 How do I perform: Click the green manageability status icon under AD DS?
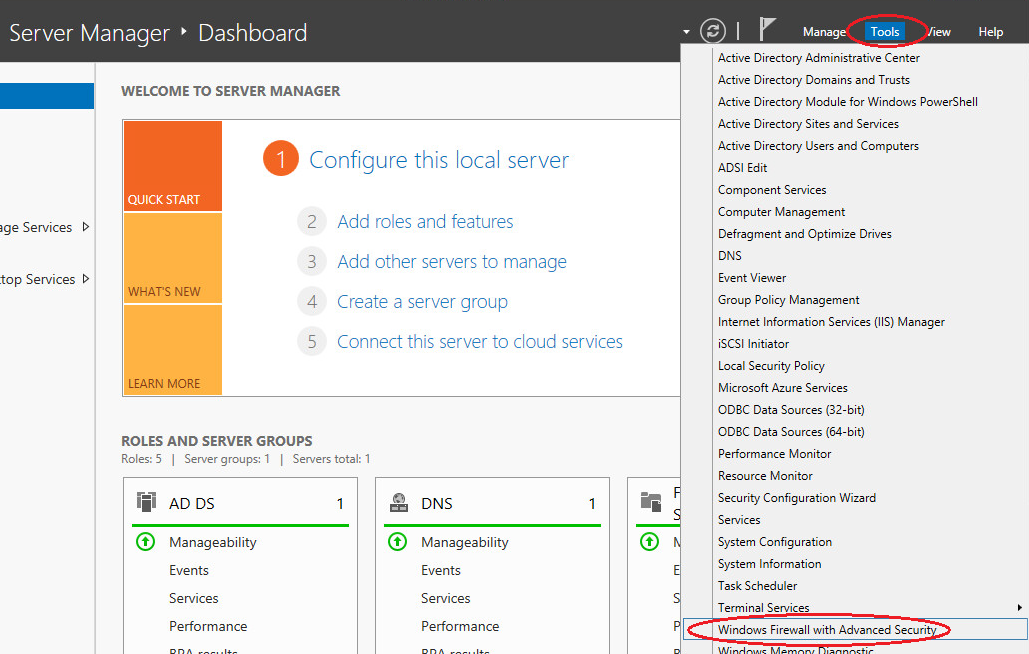coord(145,541)
